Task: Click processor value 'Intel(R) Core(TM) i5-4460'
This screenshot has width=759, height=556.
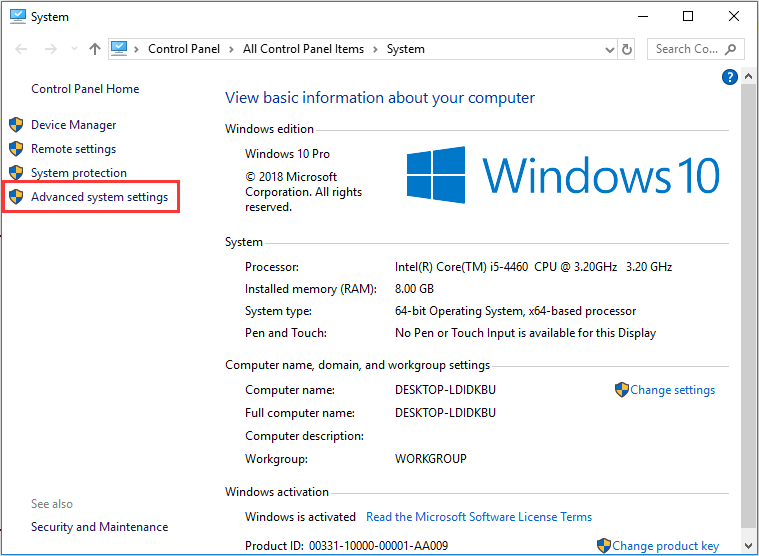Action: [x=461, y=267]
